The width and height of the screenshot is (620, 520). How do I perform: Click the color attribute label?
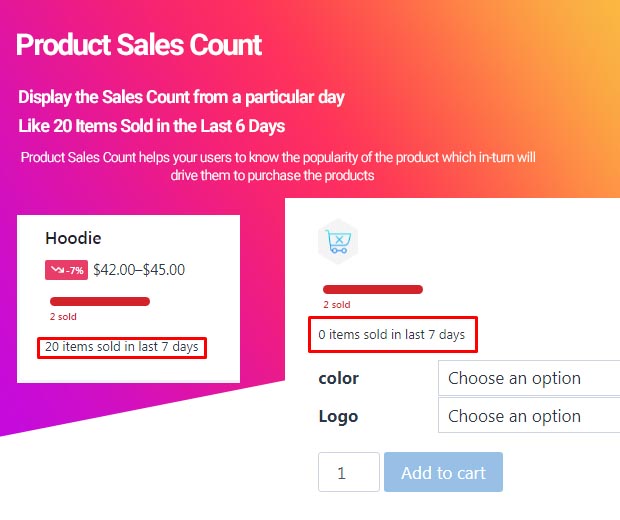[x=338, y=378]
